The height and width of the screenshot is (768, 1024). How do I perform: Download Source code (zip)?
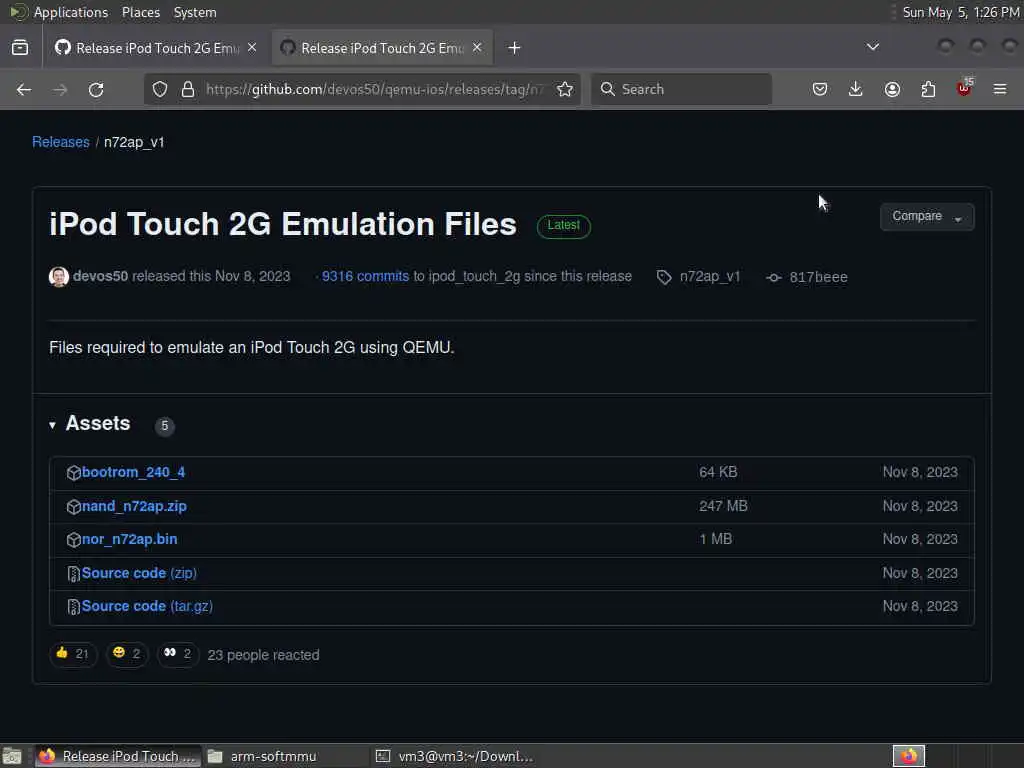coord(139,573)
